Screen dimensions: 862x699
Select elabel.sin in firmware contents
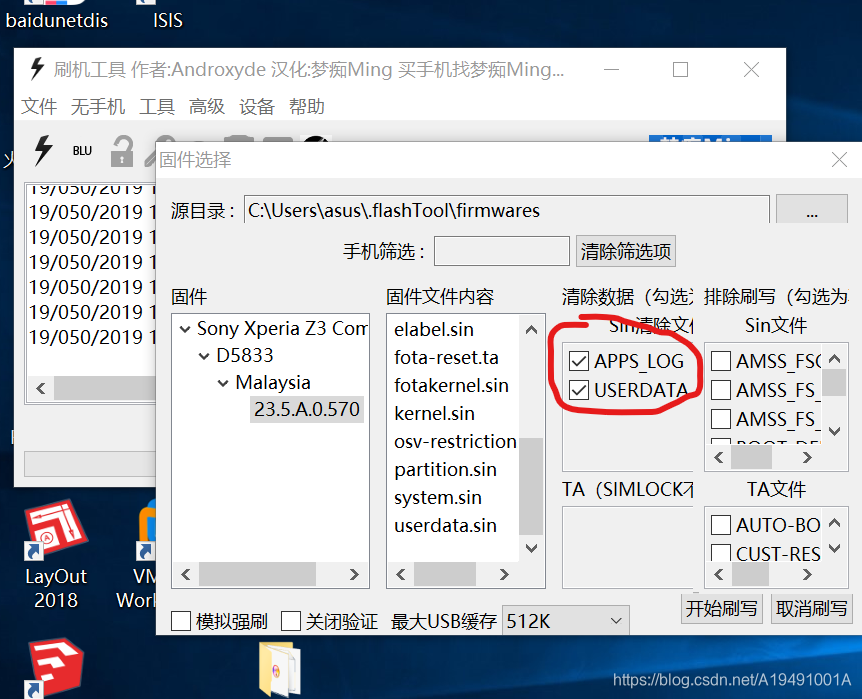click(x=434, y=329)
